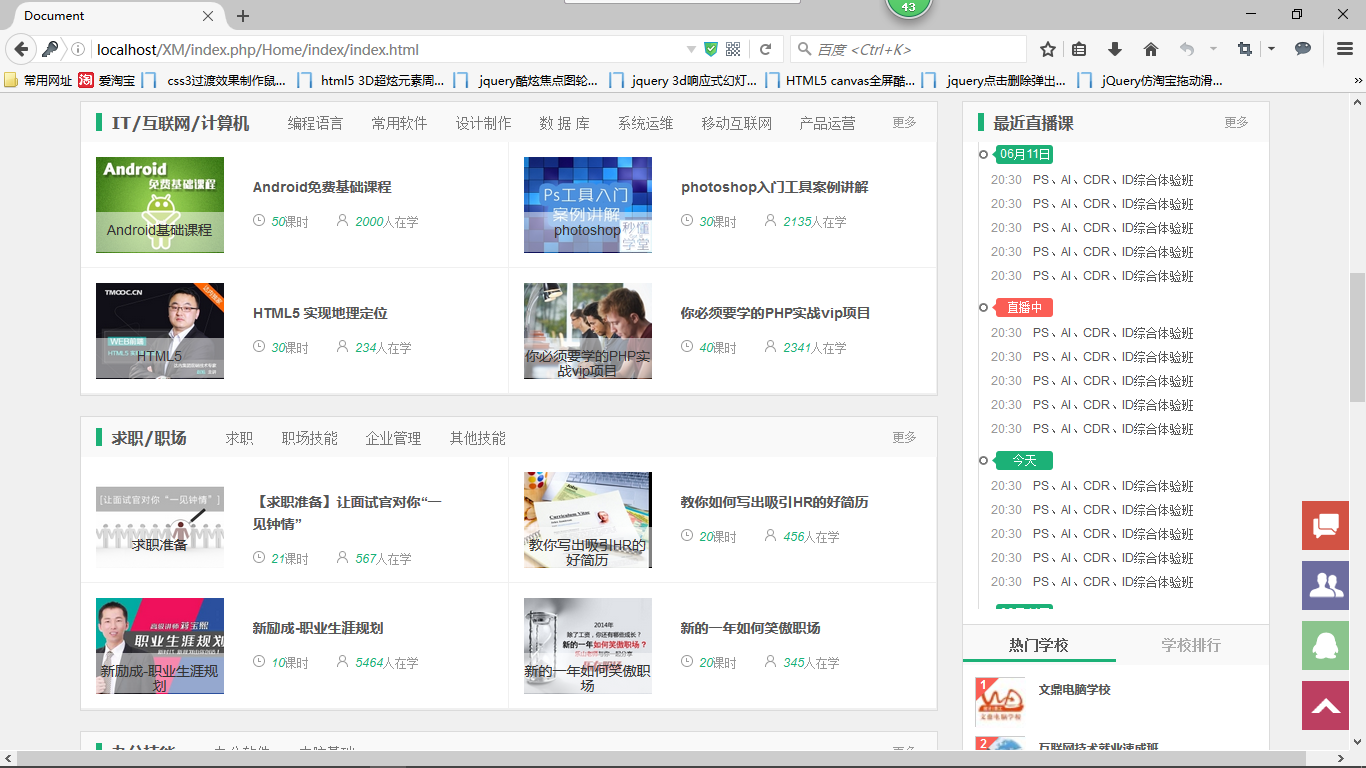Click the 求职准备 thumbnail image
Viewport: 1366px width, 768px height.
tap(160, 520)
